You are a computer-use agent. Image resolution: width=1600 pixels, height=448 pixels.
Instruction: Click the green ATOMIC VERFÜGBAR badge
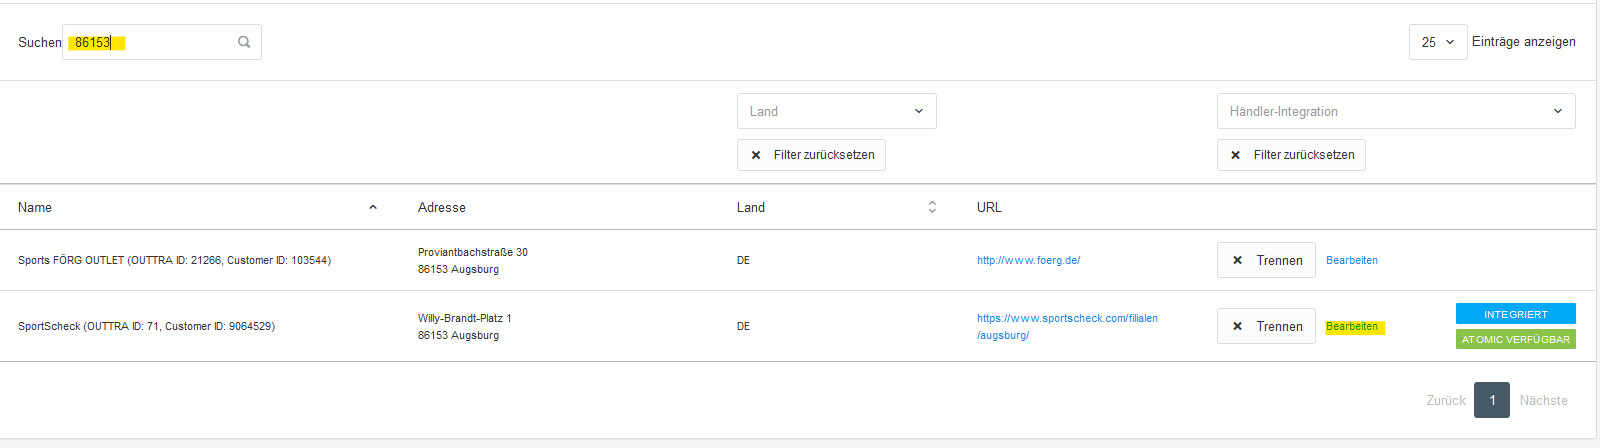click(1515, 339)
